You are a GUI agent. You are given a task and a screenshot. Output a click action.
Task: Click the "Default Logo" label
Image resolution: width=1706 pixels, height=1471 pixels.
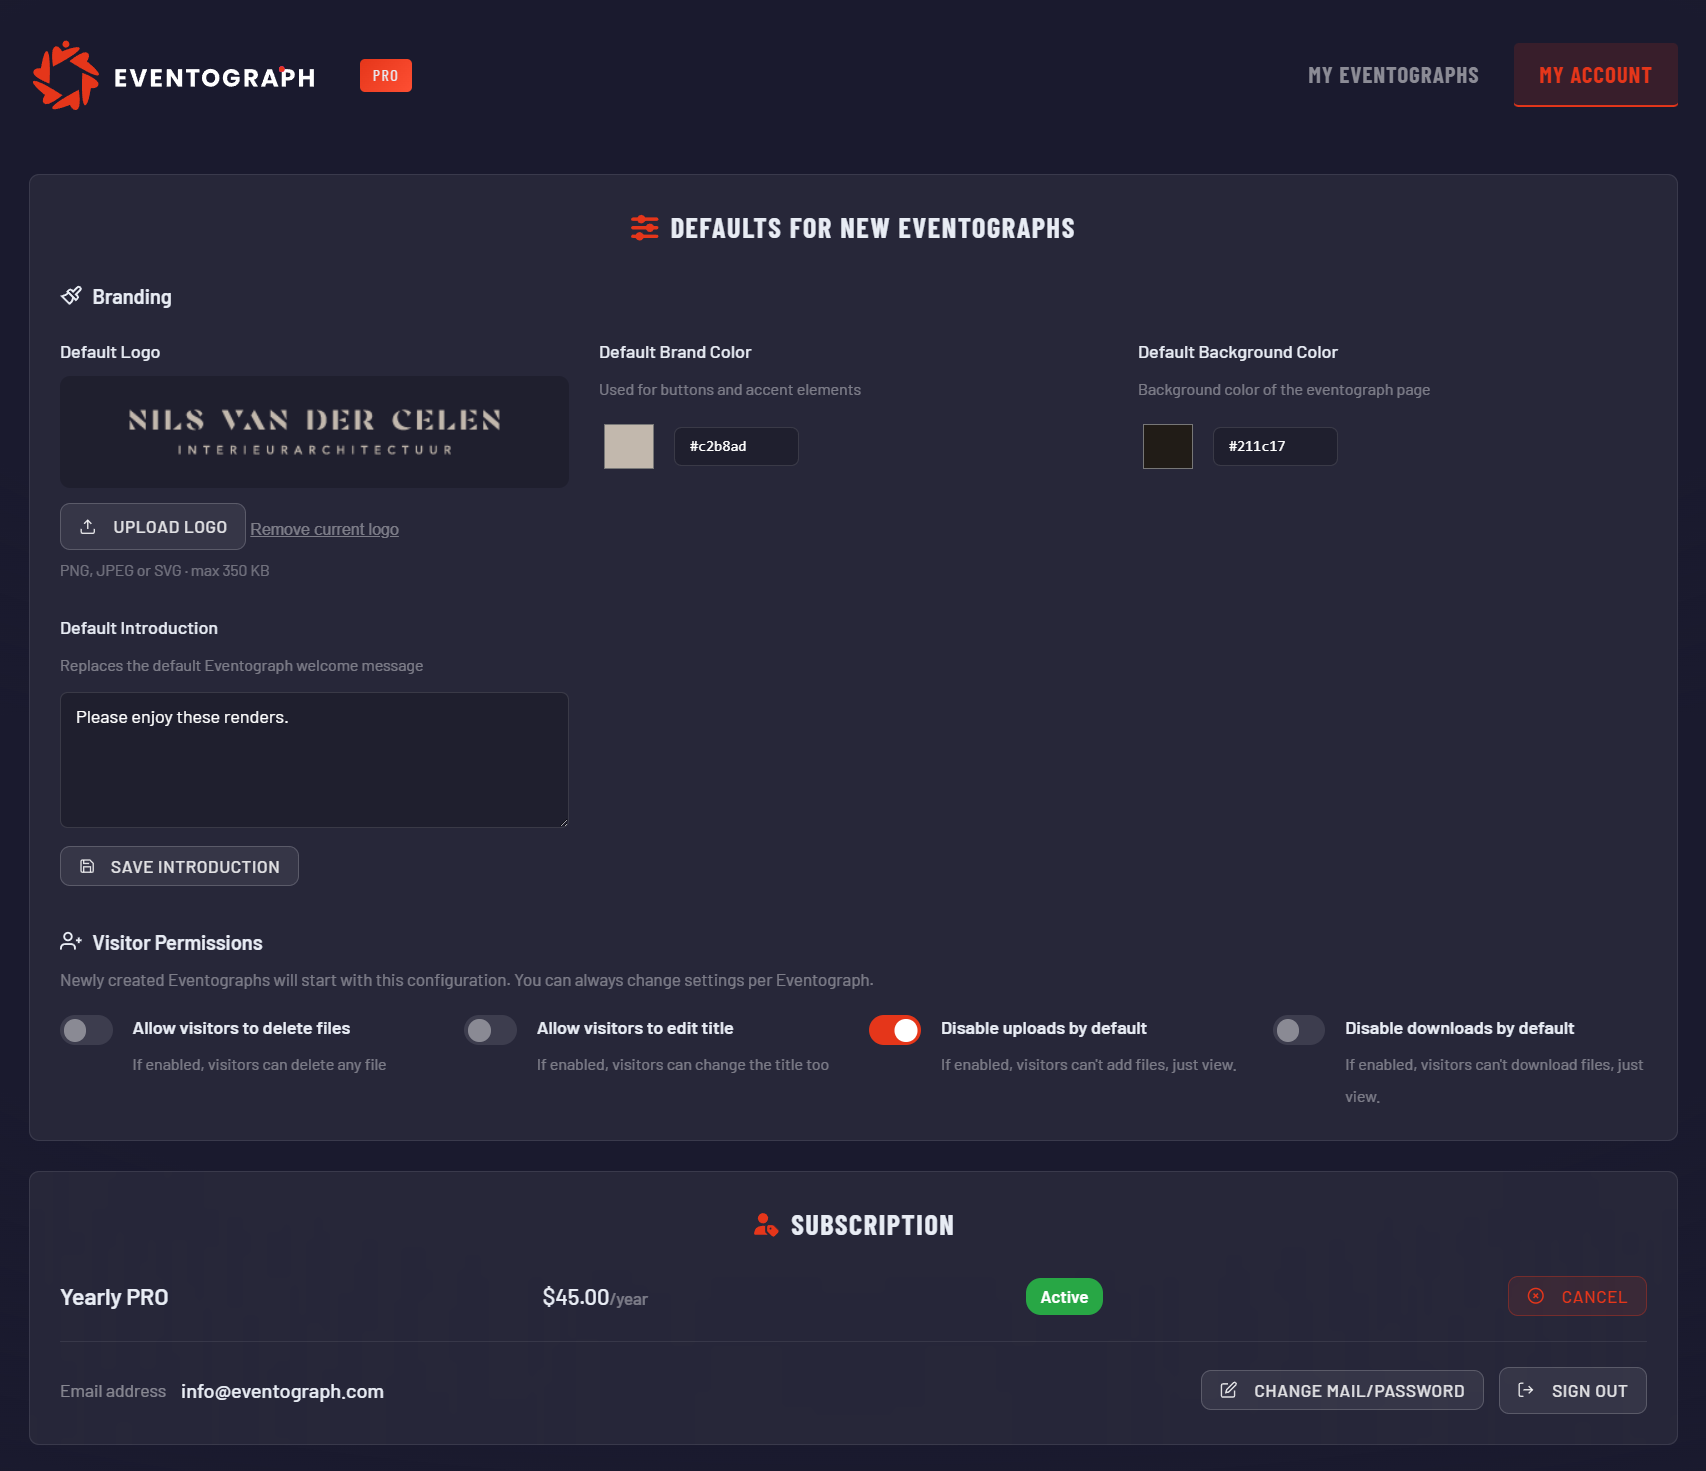[x=110, y=352]
